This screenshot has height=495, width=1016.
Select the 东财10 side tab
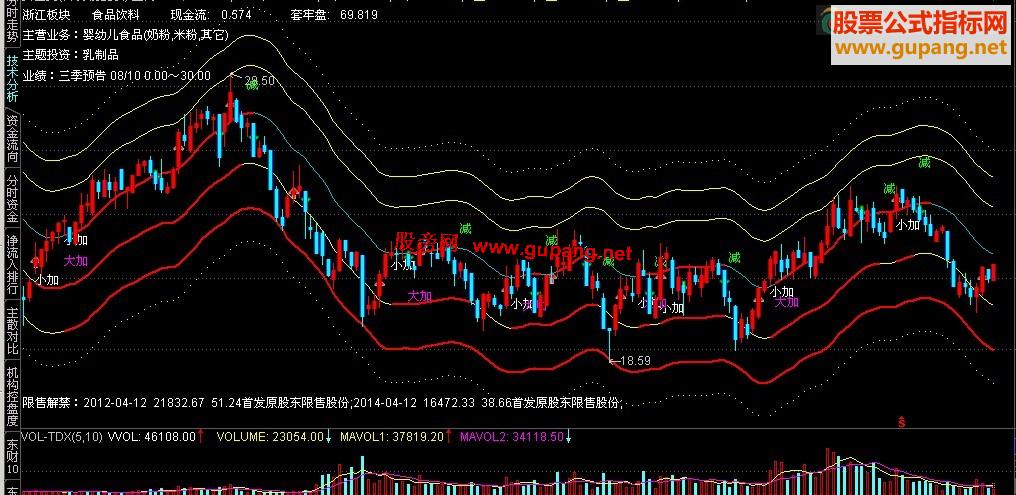[x=12, y=454]
